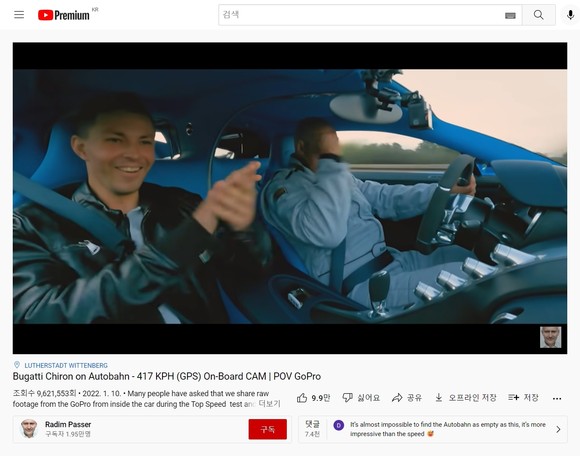Subscribe using the red 구독 button
This screenshot has width=580, height=456.
(x=267, y=429)
